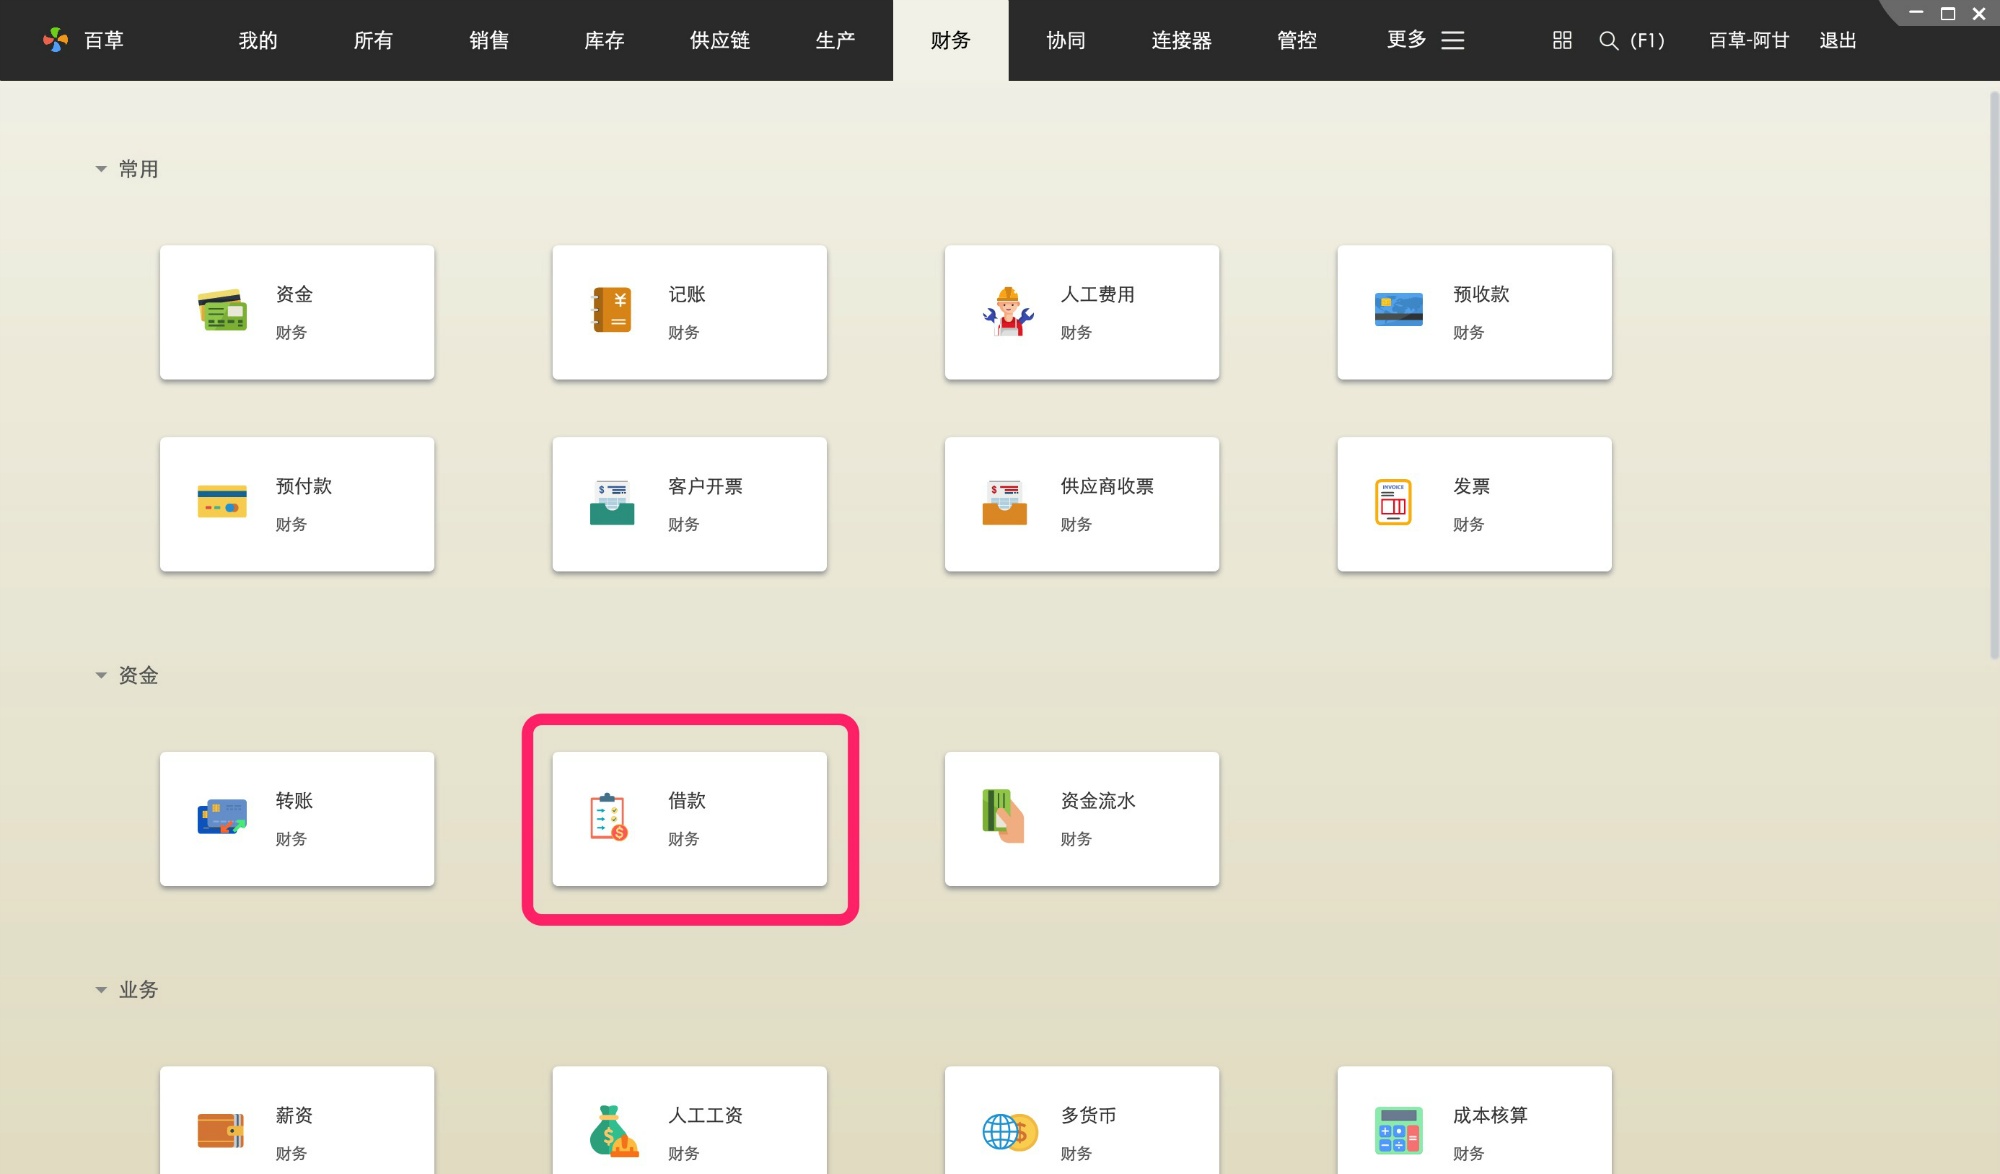Open the 资金 card's green card icon

click(222, 311)
